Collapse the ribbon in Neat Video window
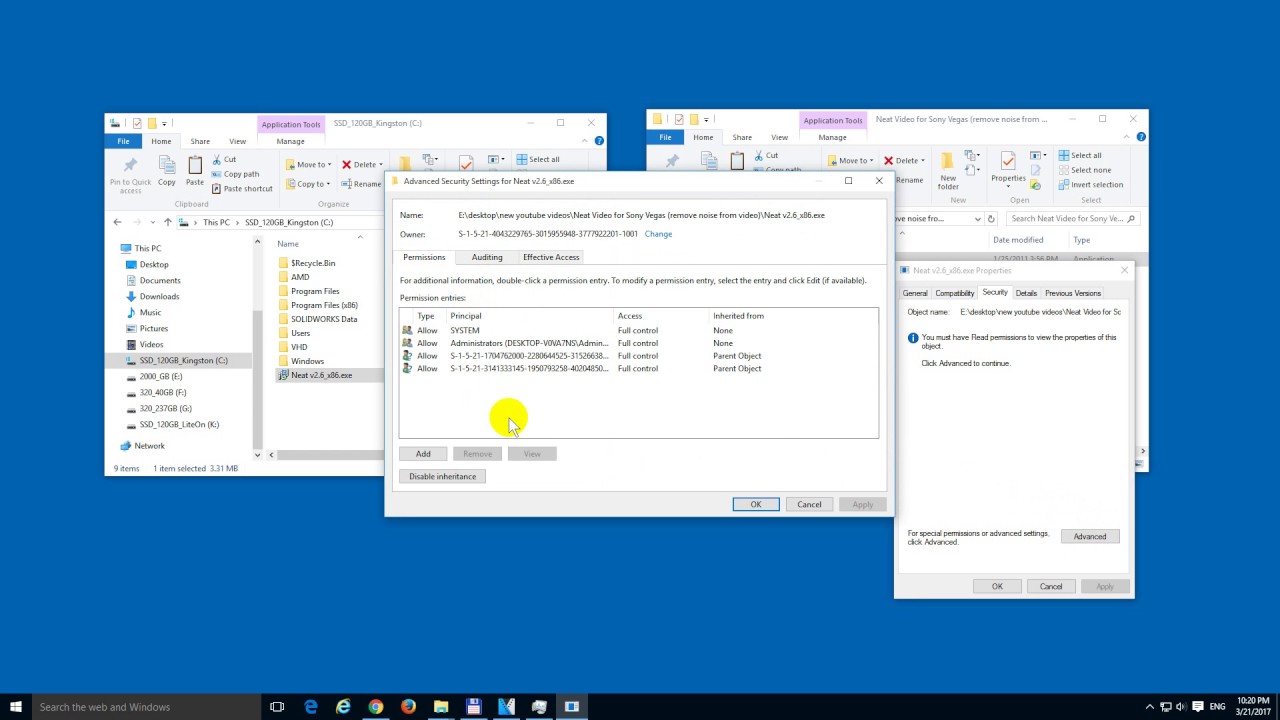Image resolution: width=1280 pixels, height=720 pixels. point(1128,137)
